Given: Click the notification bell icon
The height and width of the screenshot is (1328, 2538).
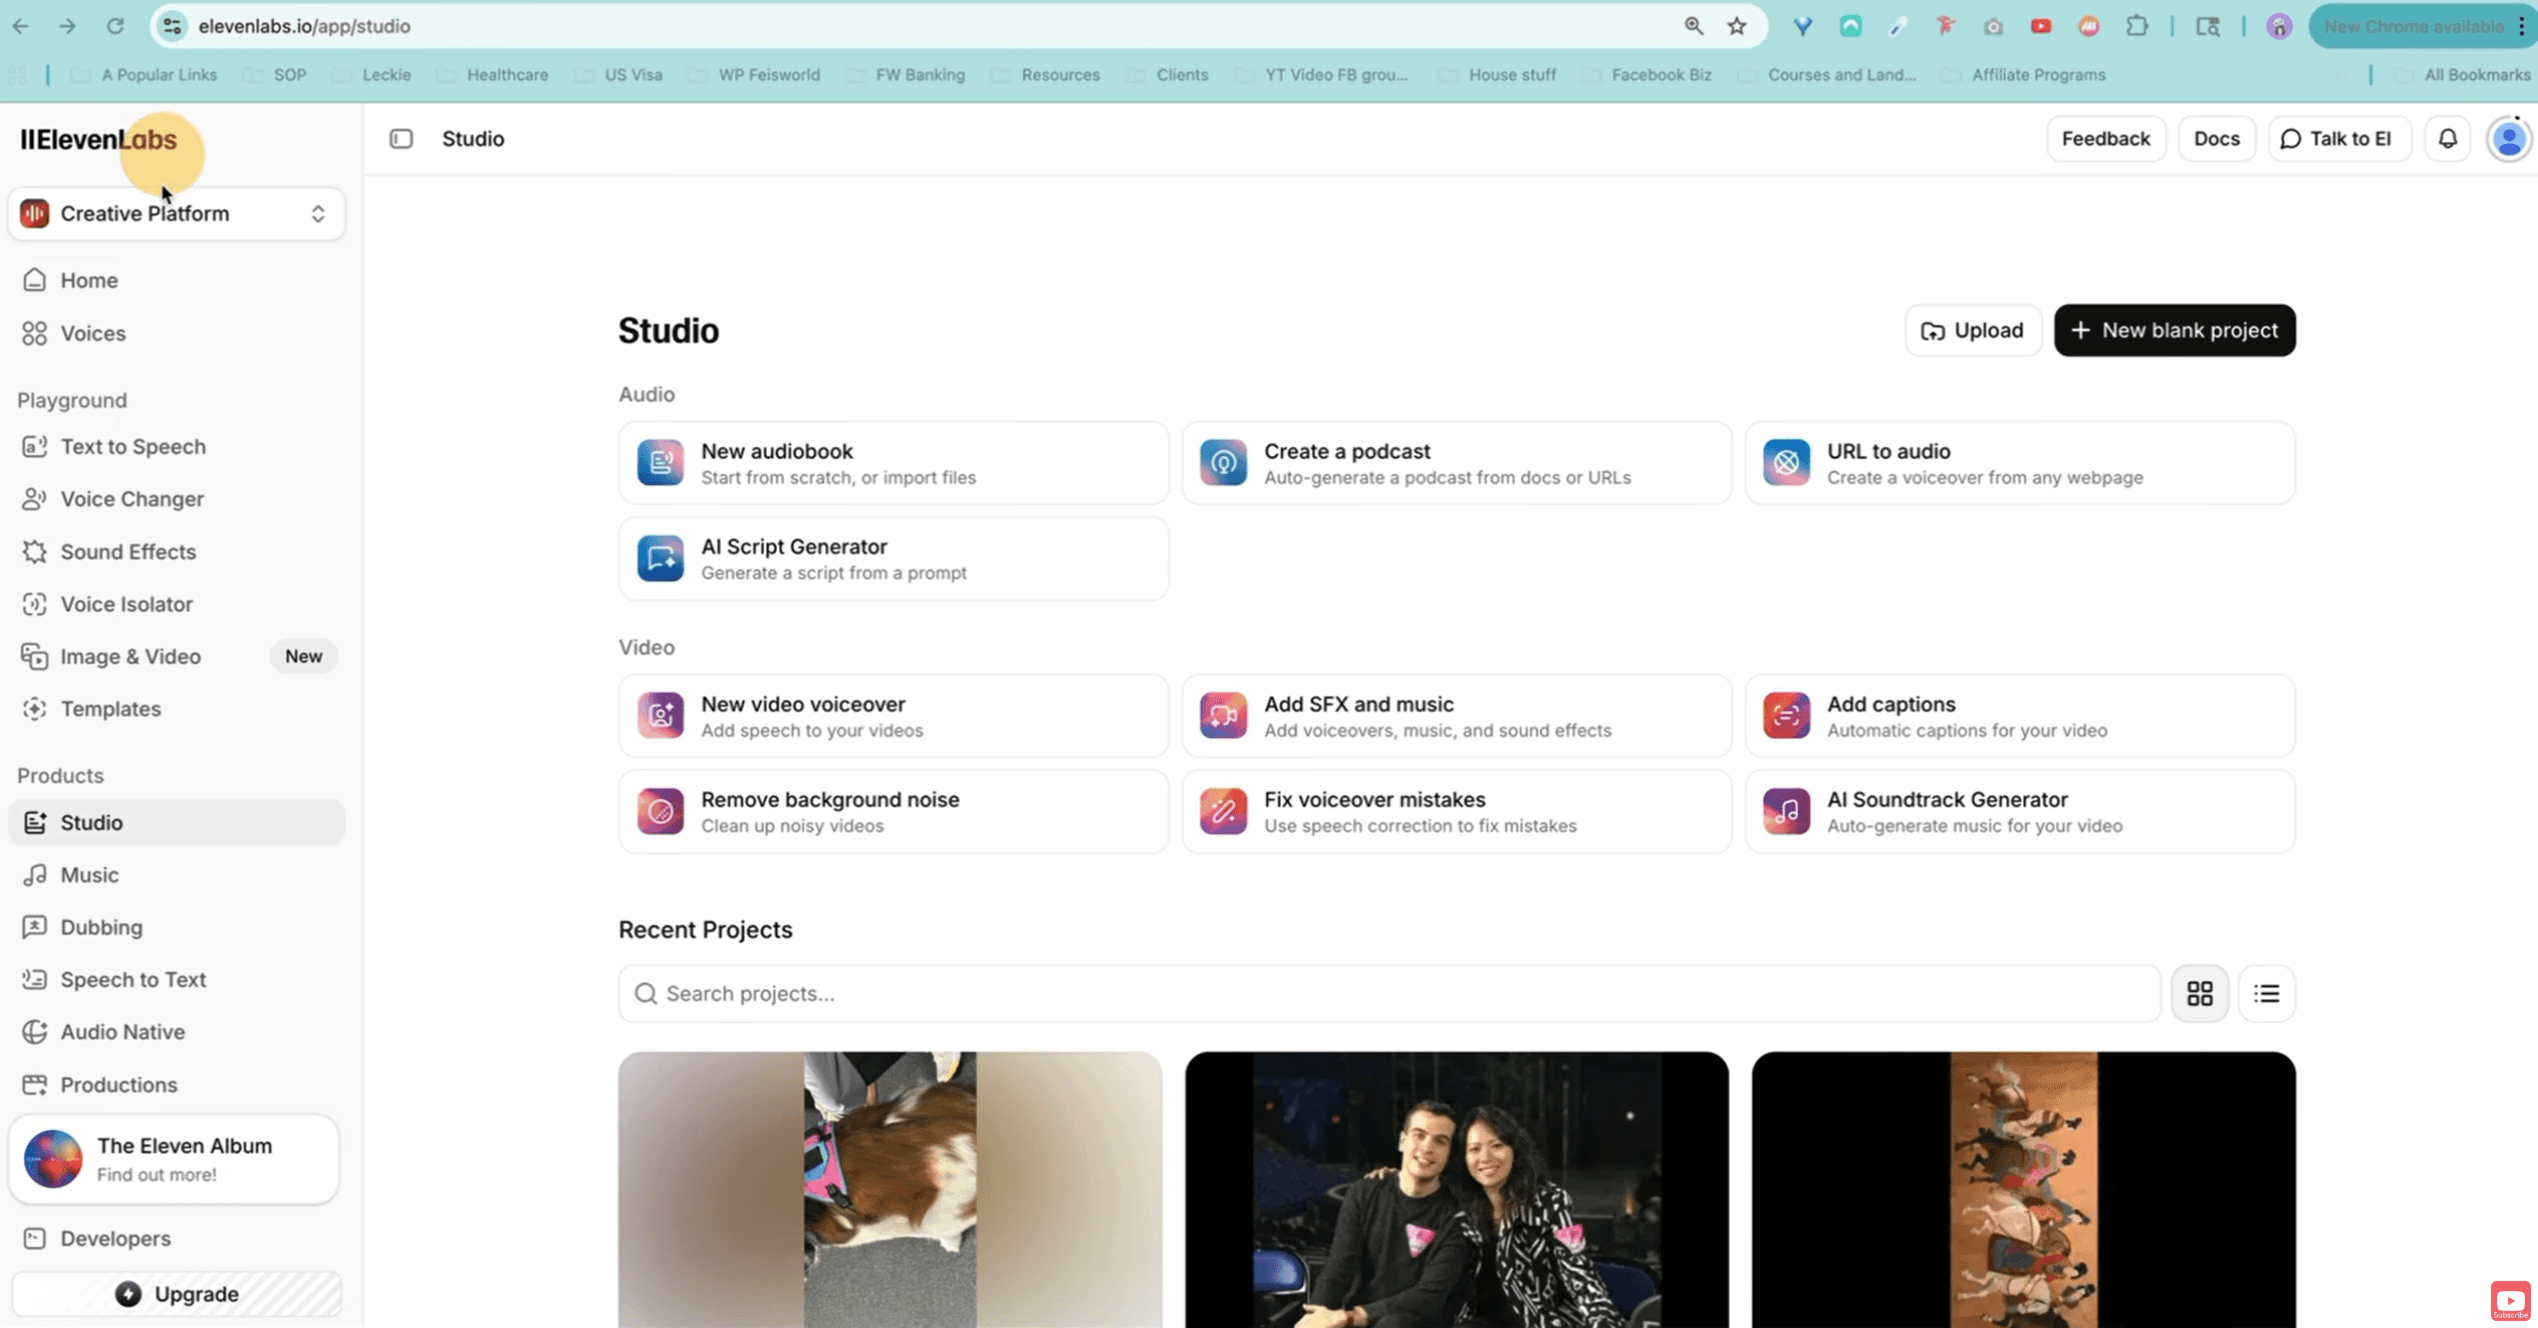Looking at the screenshot, I should coord(2447,139).
